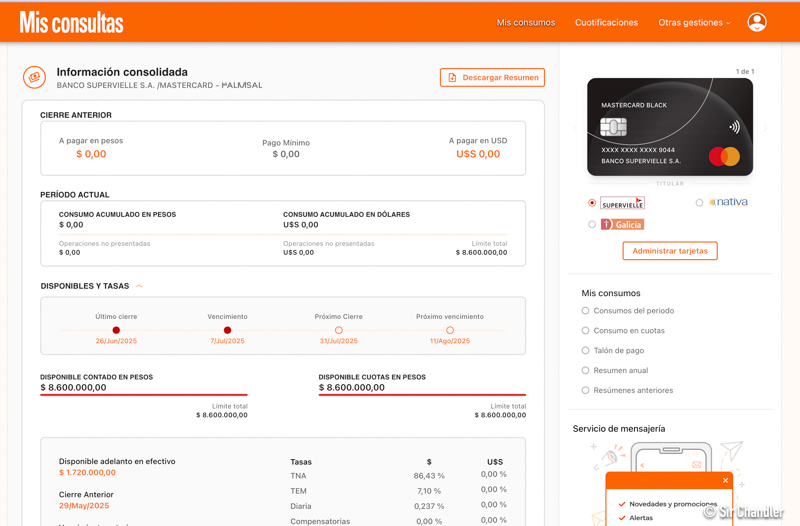Click the Mastercard Black card image

tap(670, 127)
